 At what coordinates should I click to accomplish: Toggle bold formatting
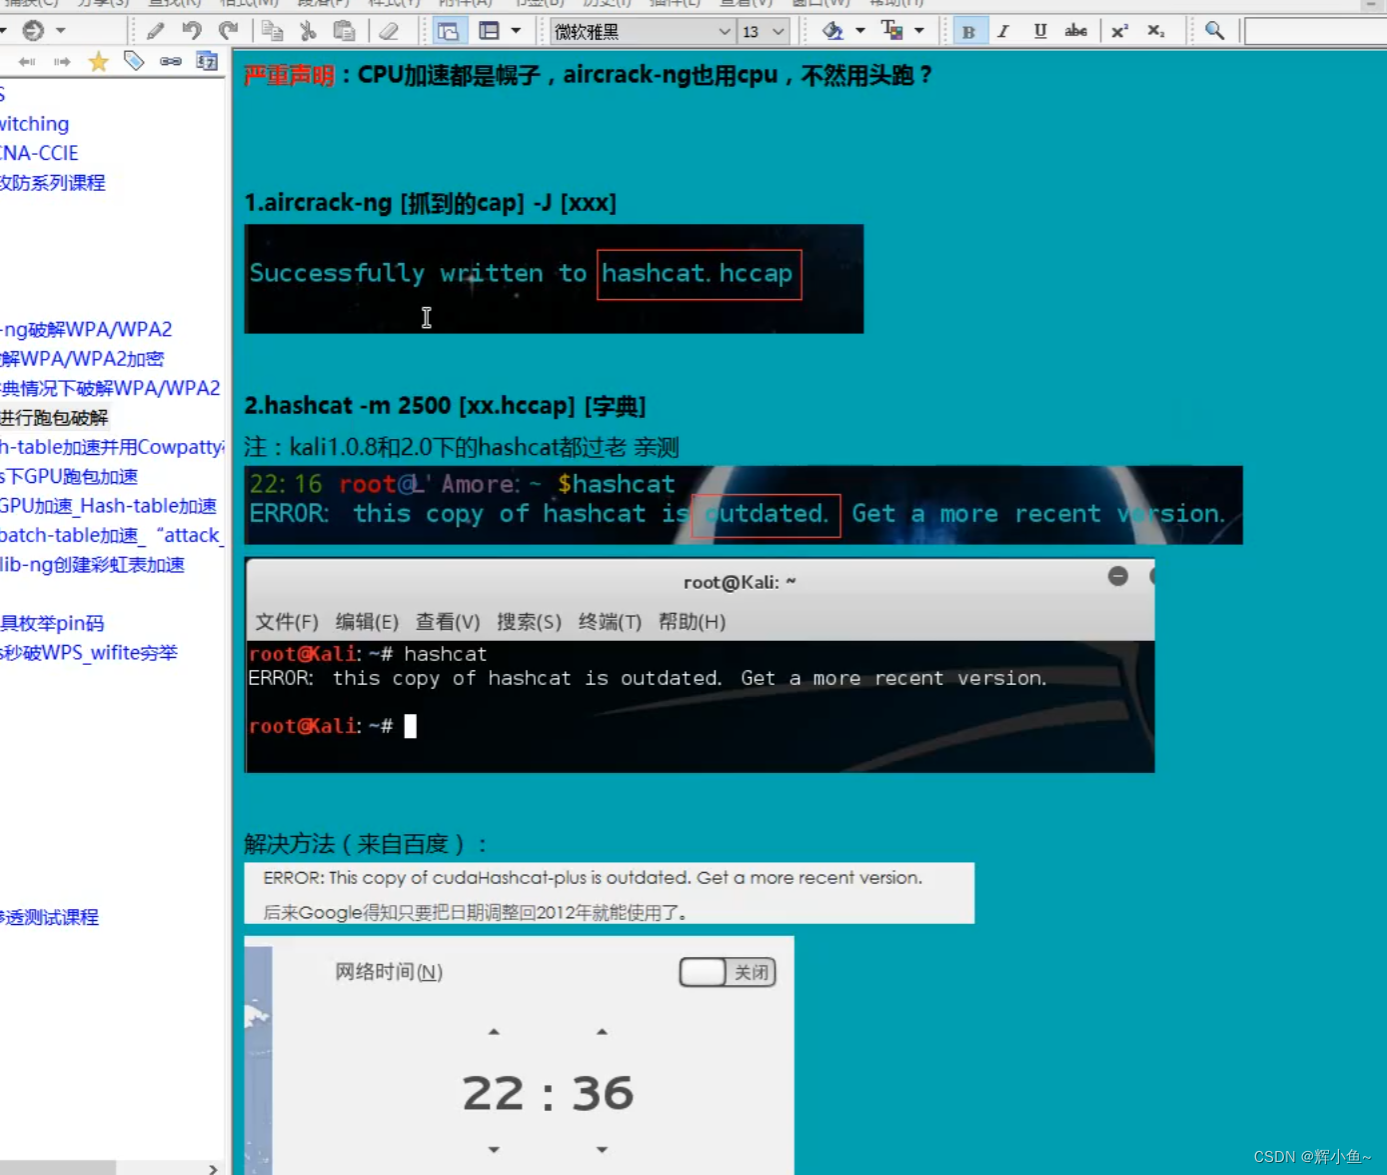coord(968,31)
